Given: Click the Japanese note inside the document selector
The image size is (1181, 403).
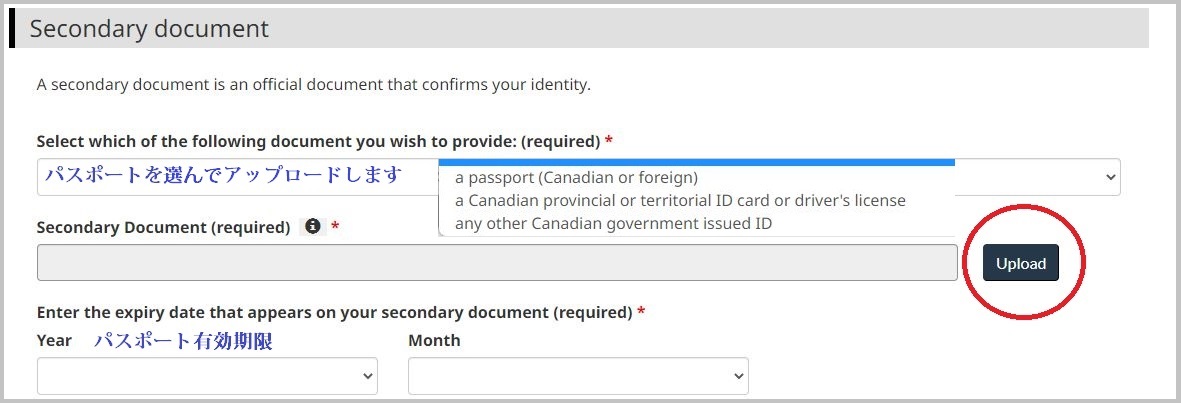Looking at the screenshot, I should (223, 176).
